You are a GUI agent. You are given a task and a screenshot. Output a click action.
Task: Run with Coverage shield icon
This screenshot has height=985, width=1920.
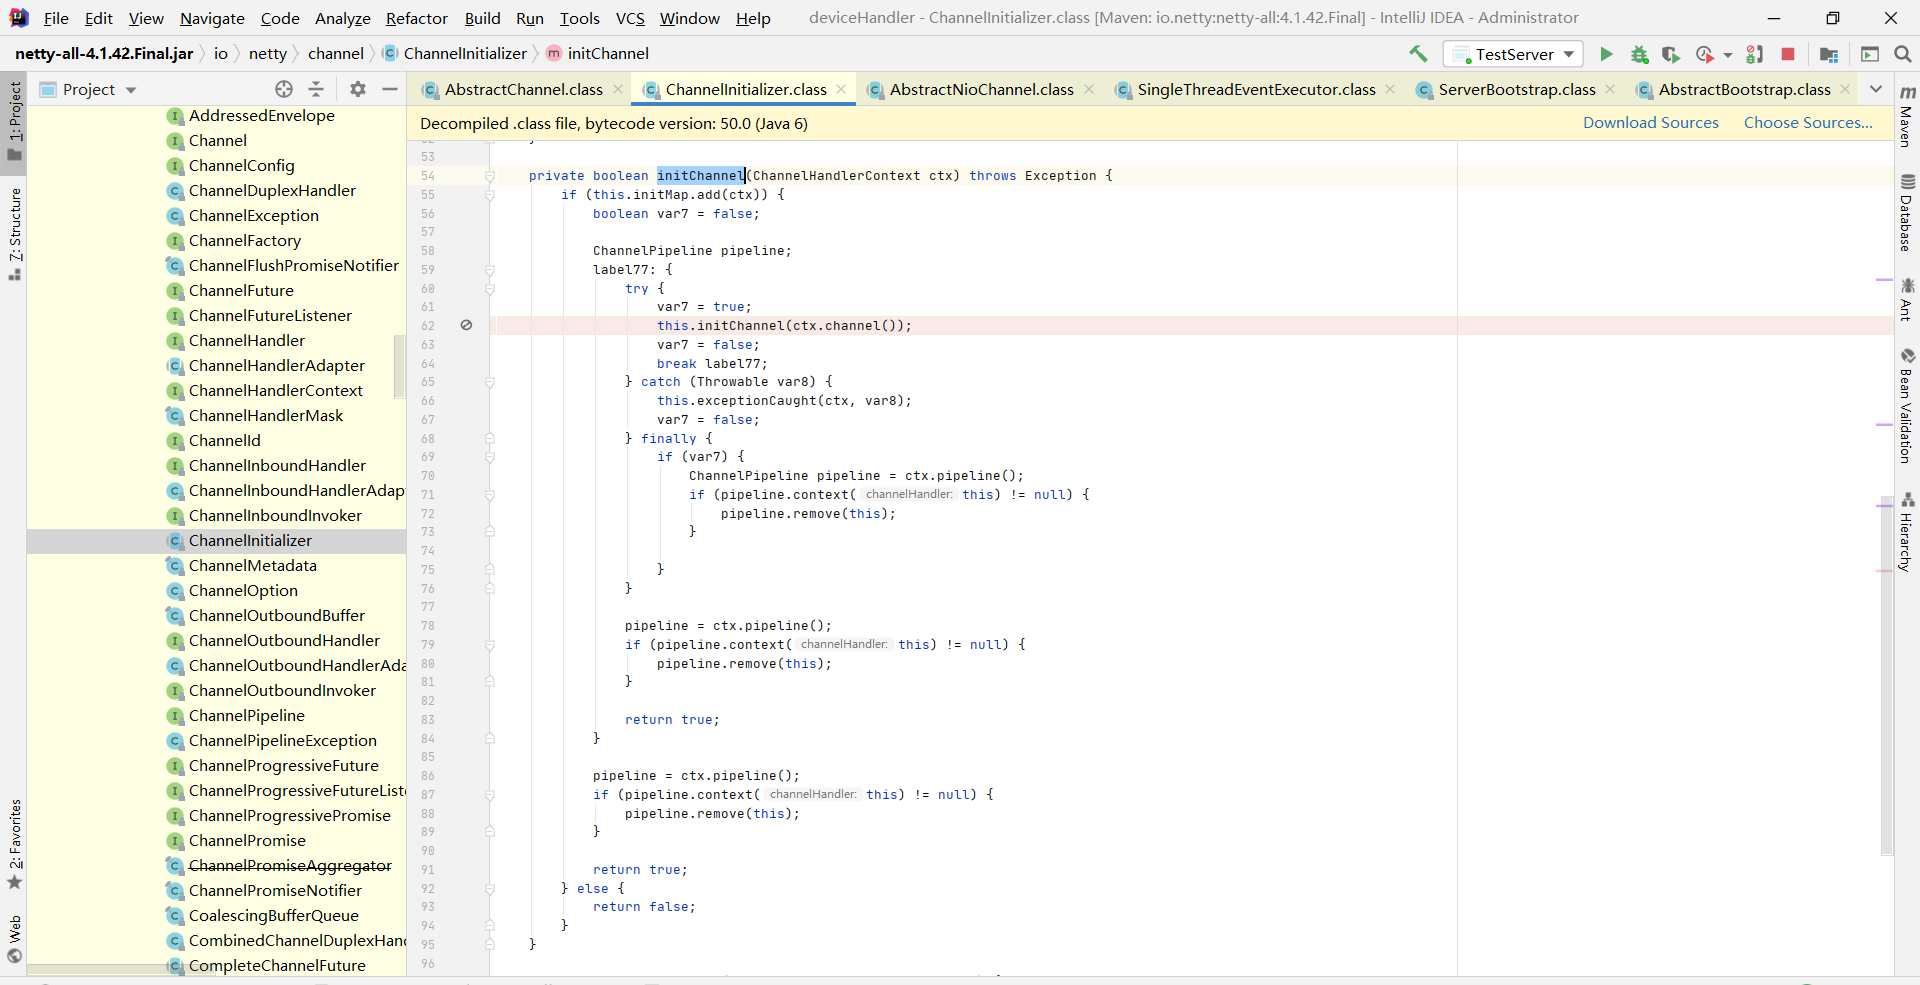point(1671,54)
